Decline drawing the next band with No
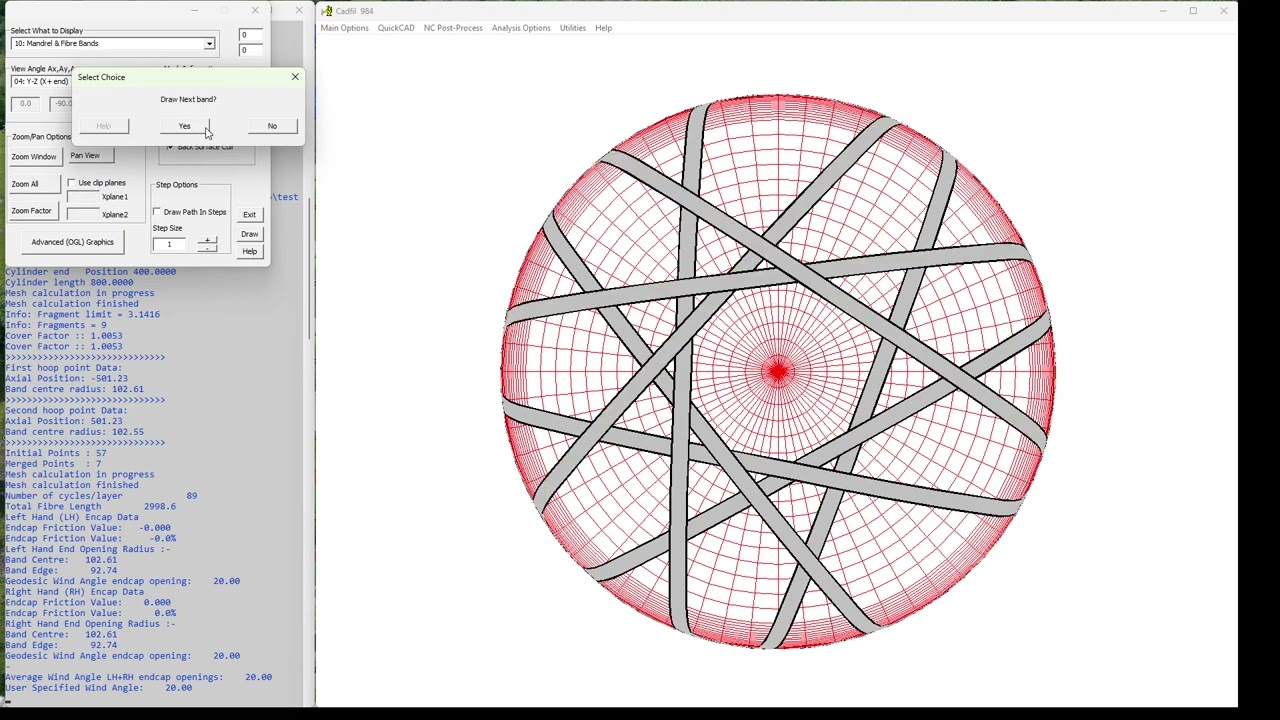 (272, 126)
